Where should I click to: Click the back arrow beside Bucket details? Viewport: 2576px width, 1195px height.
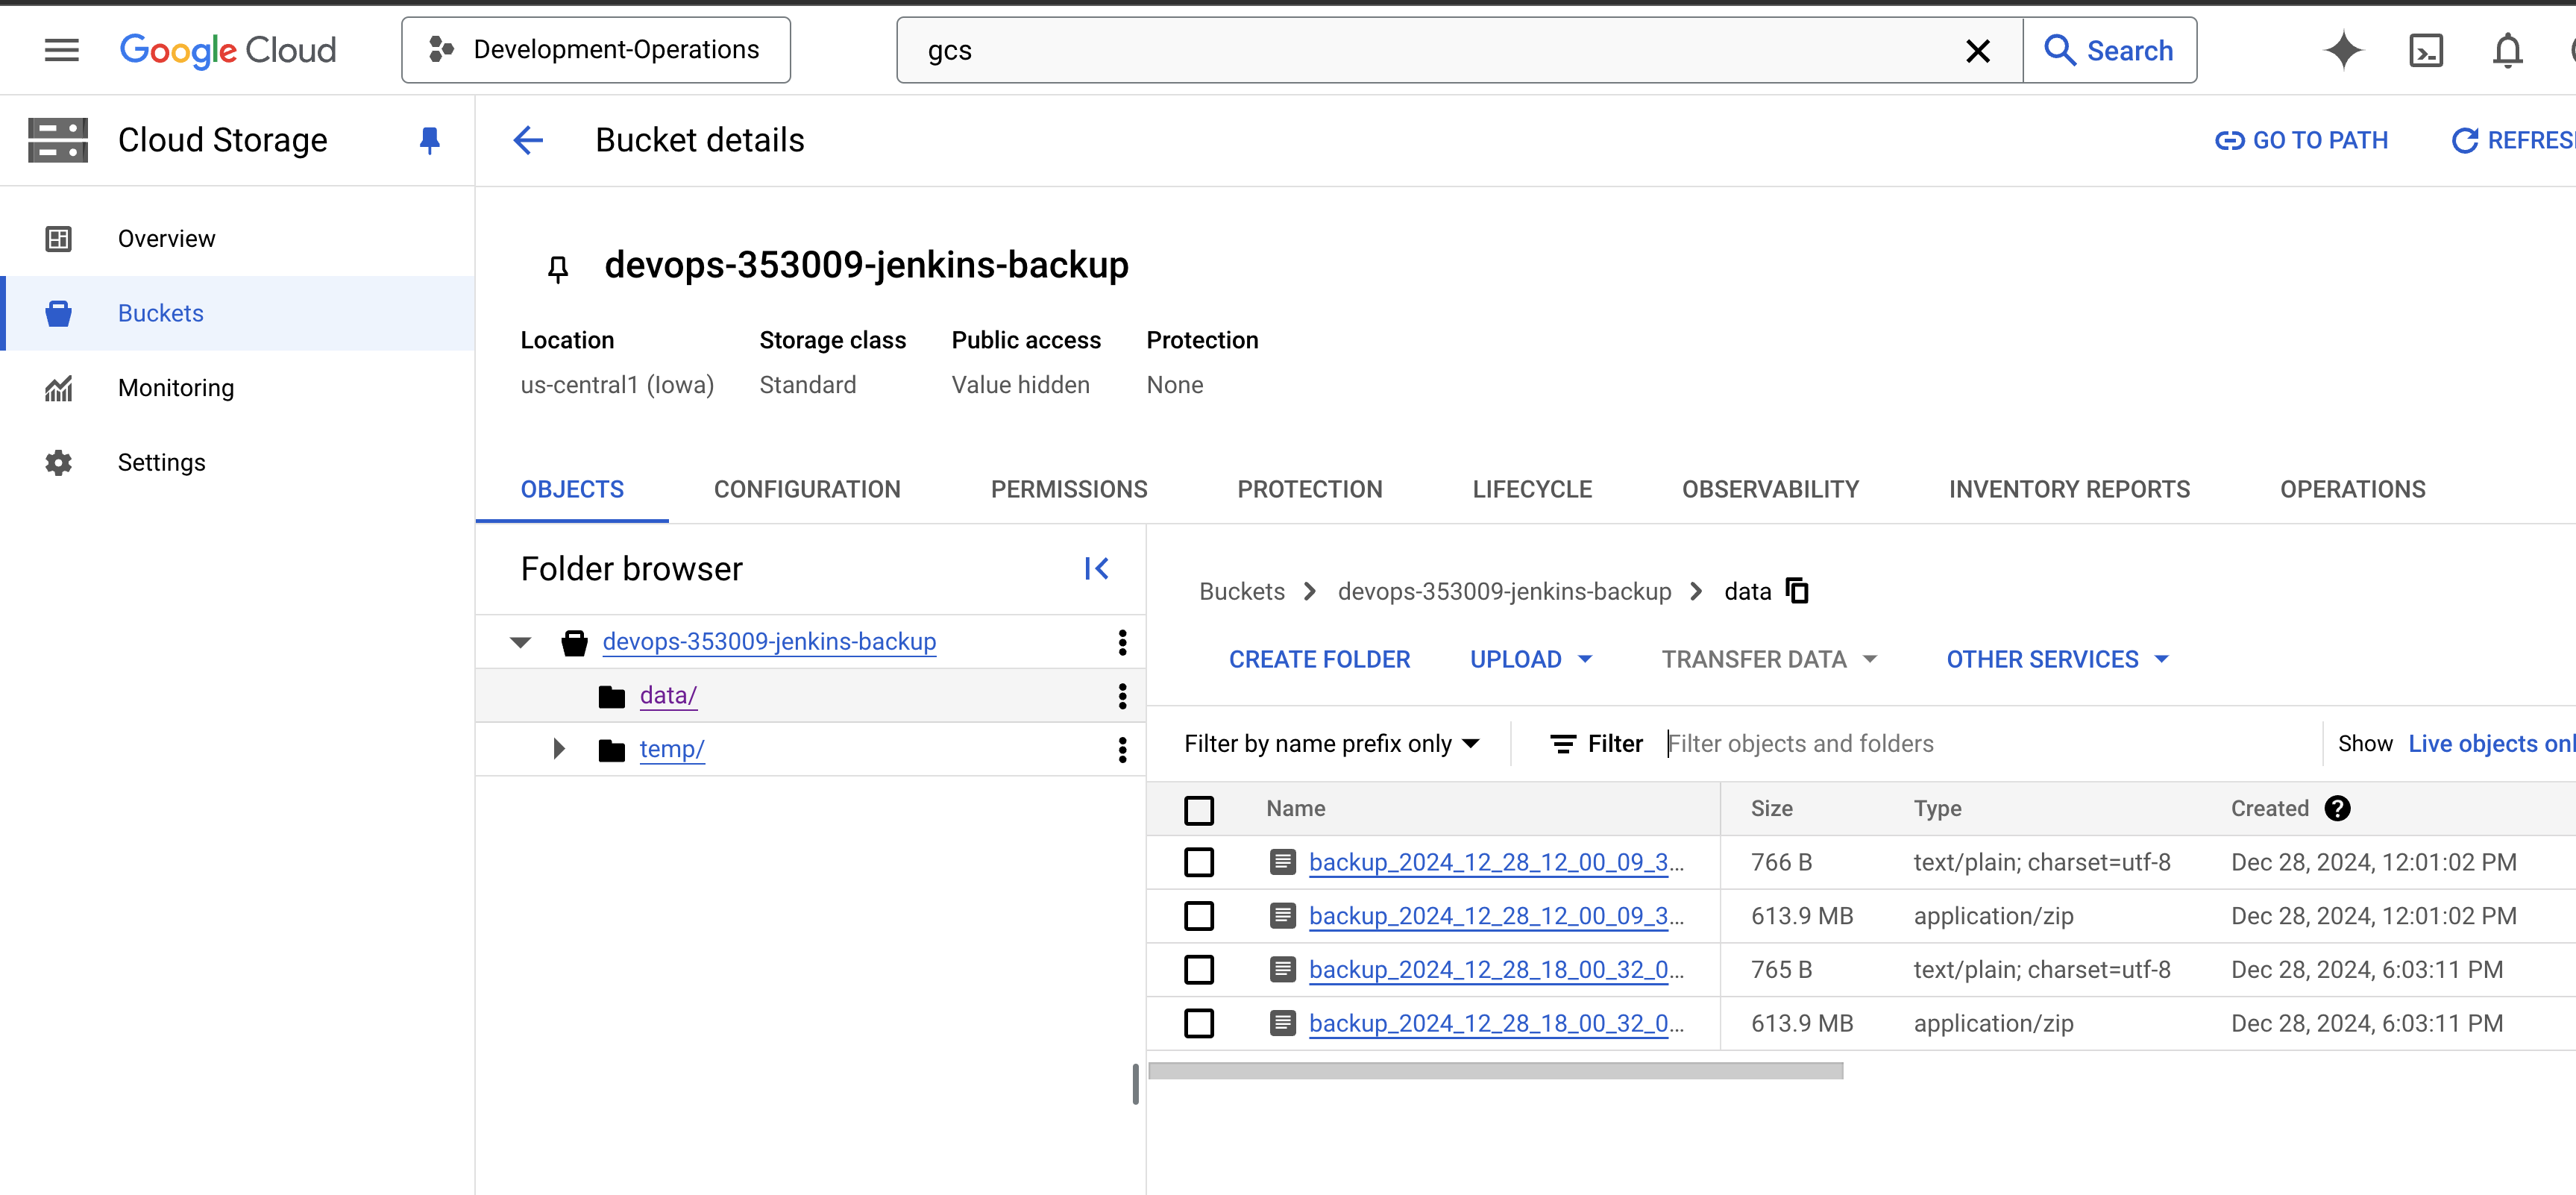coord(528,140)
